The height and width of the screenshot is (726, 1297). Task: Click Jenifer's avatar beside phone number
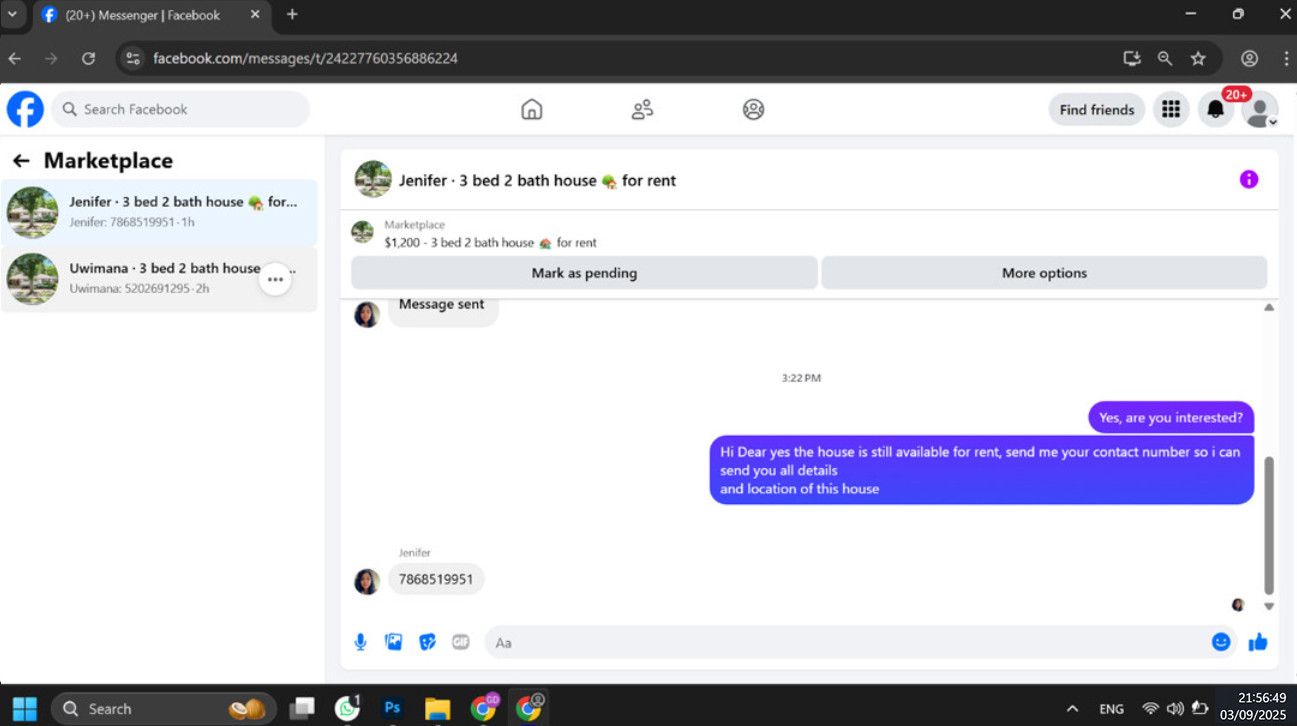367,581
